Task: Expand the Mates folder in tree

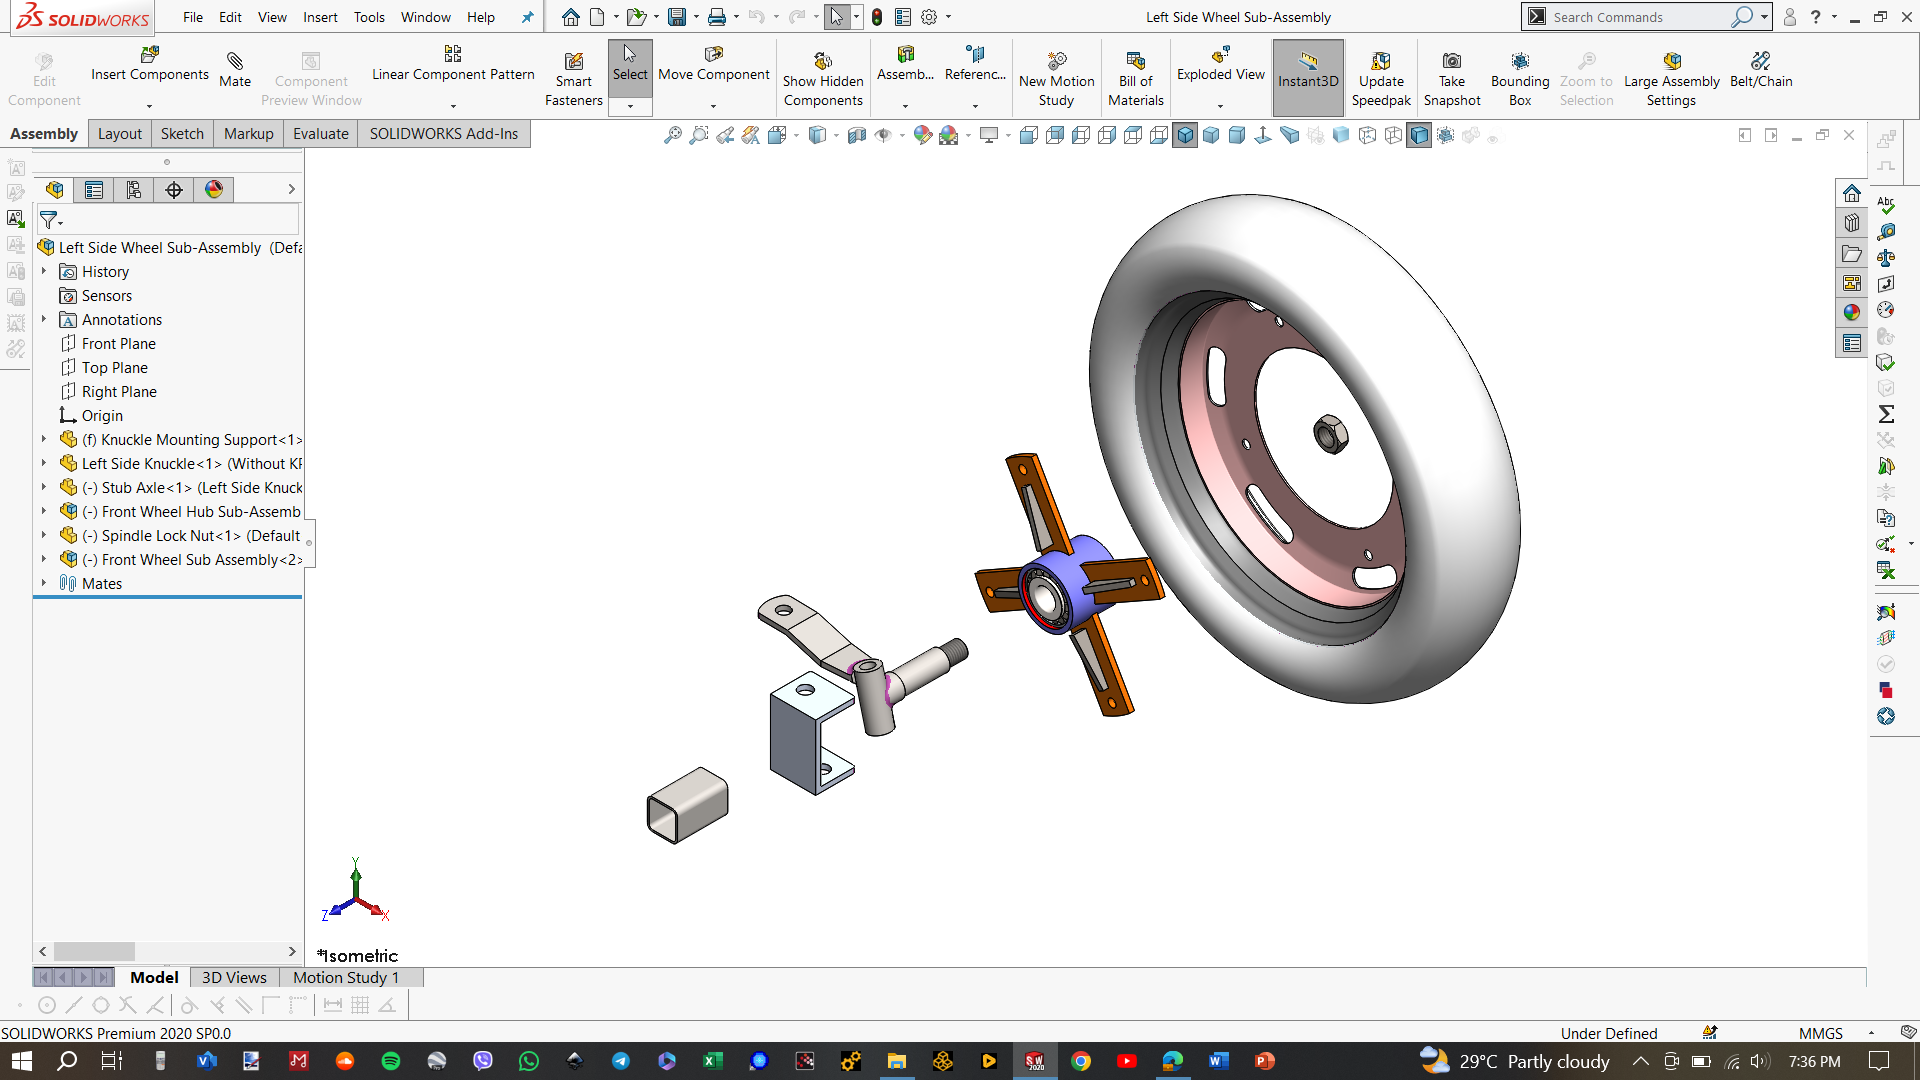Action: pos(44,583)
